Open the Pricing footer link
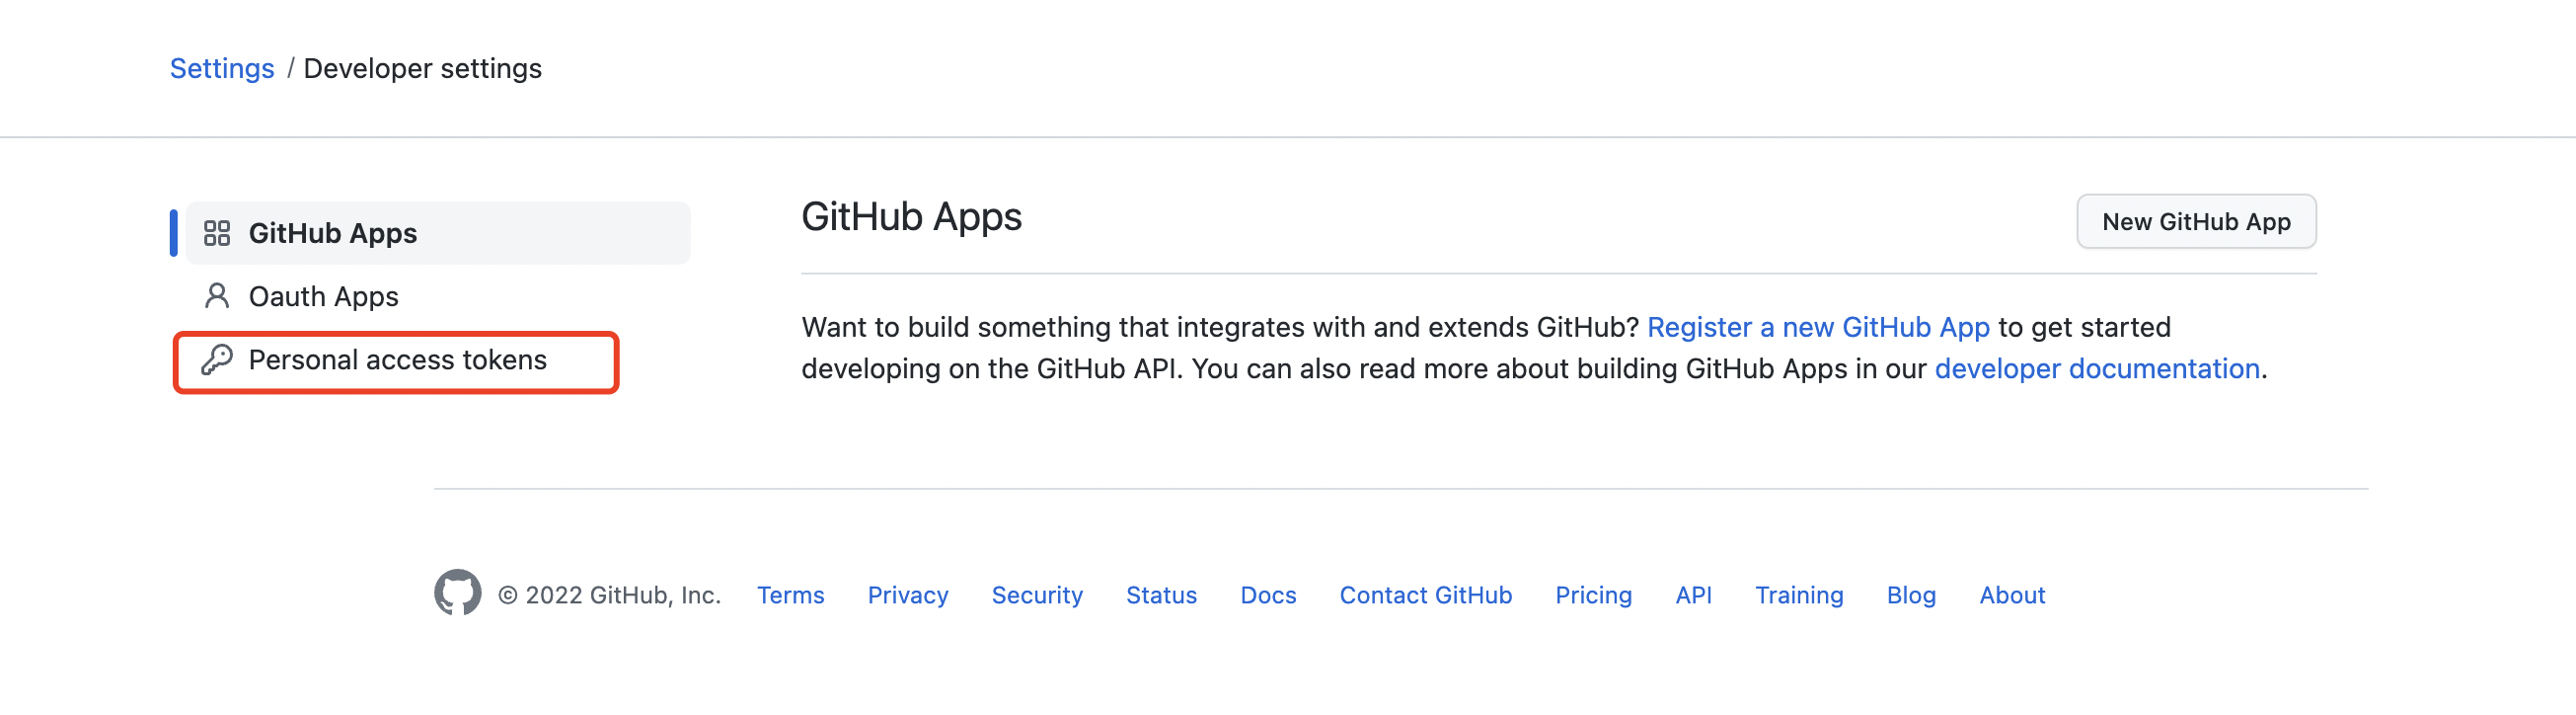2576x715 pixels. [1593, 595]
